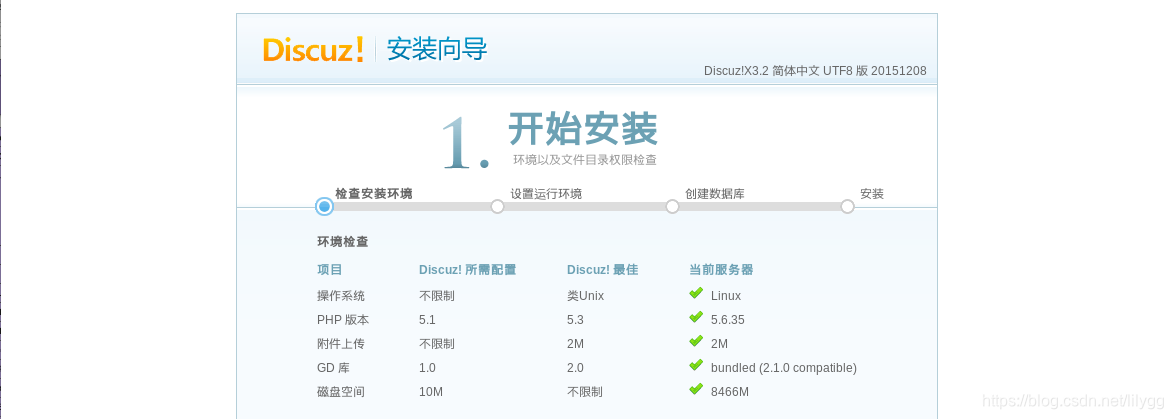
Task: Click the 当前服务器 column header
Action: point(721,270)
